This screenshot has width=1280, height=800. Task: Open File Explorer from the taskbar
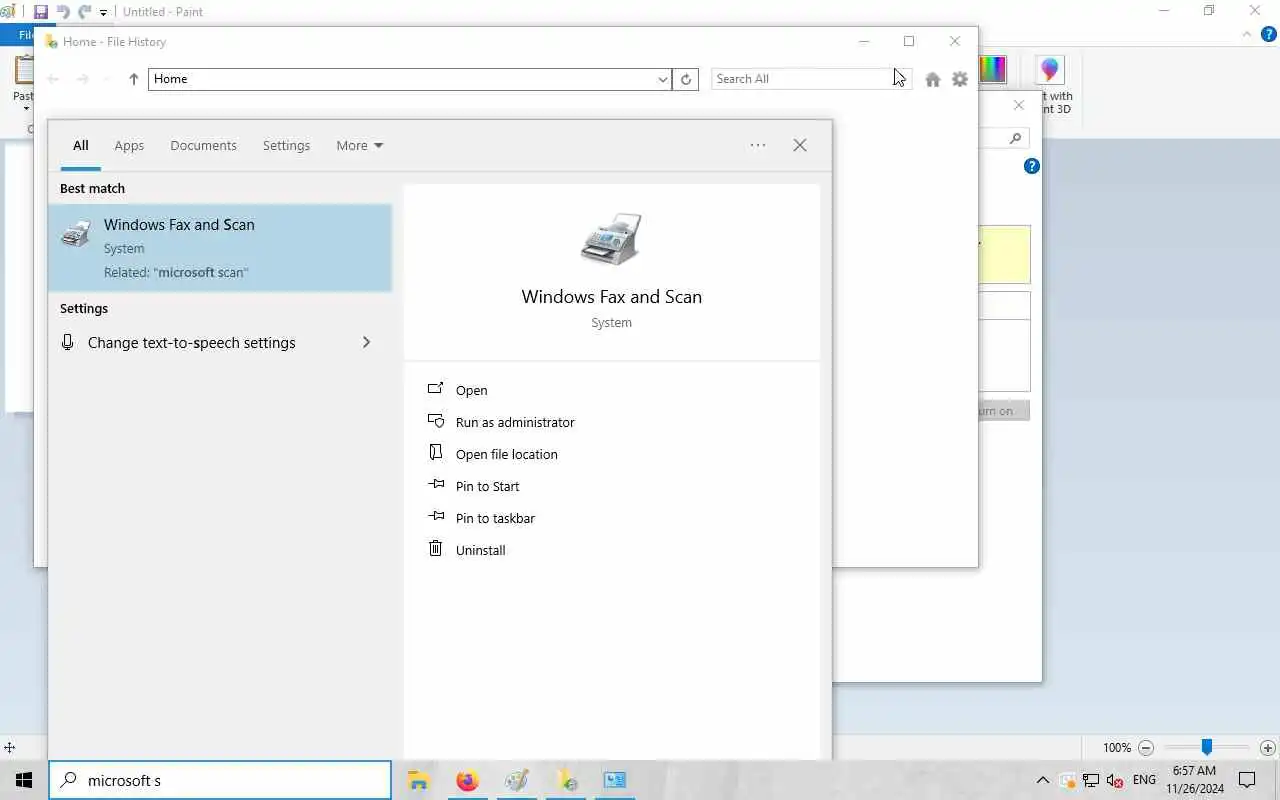418,780
